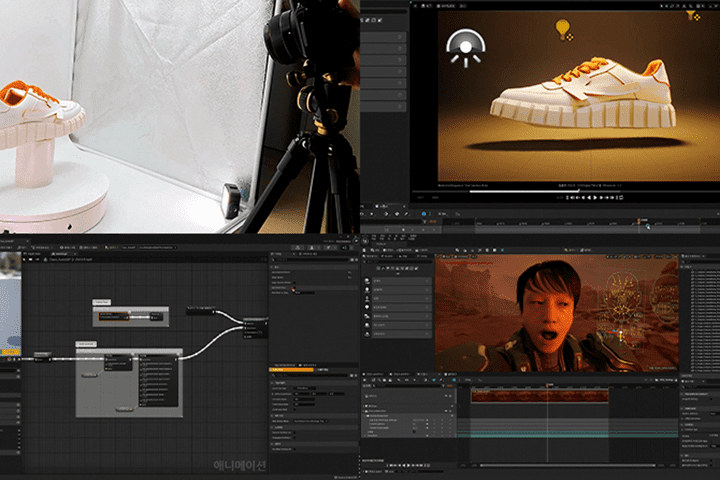
Task: Focus the search field at the top of the details panel
Action: coord(312,260)
